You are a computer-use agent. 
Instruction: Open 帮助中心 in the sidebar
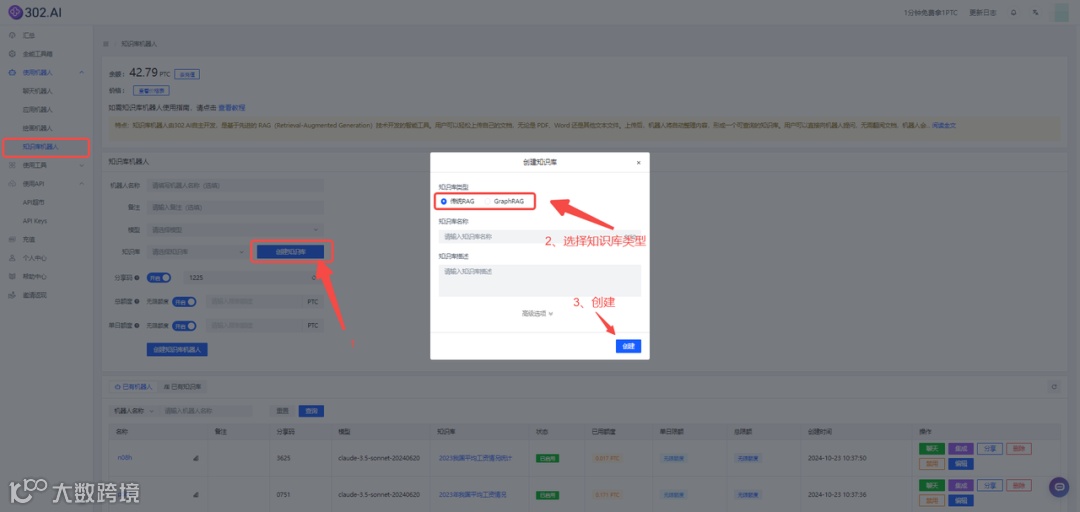34,276
